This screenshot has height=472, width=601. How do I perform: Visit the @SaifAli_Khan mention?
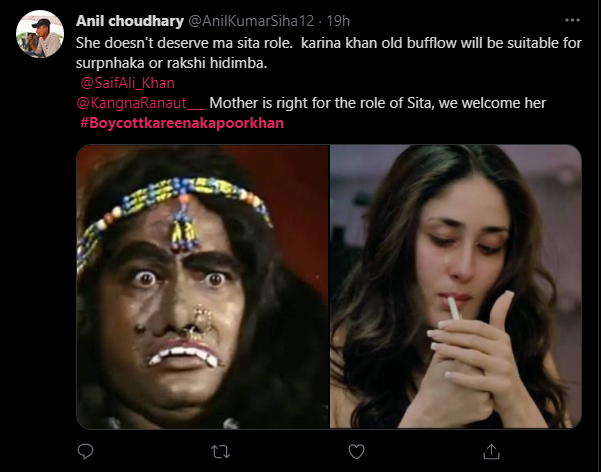coord(125,83)
